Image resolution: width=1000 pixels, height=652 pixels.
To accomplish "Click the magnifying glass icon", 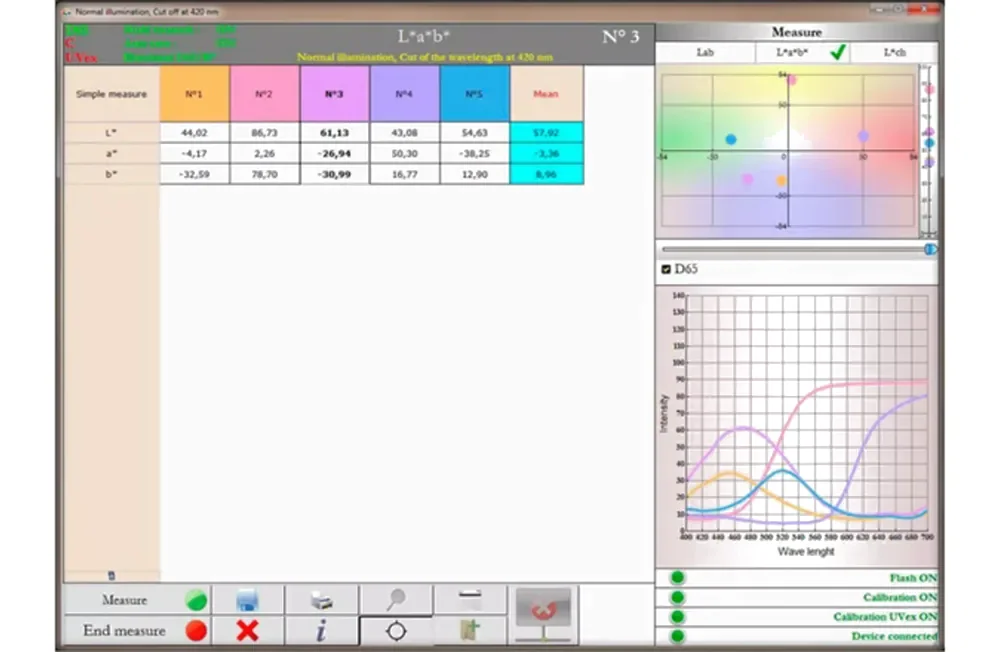I will click(x=396, y=599).
